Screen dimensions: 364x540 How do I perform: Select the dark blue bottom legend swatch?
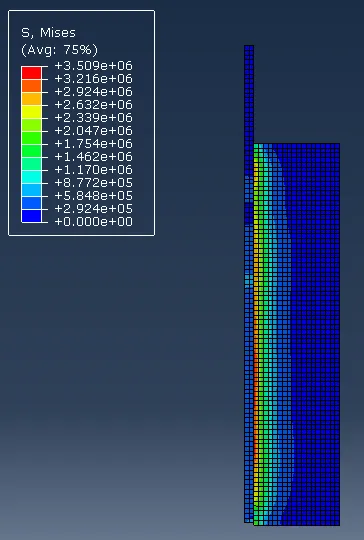(x=31, y=216)
